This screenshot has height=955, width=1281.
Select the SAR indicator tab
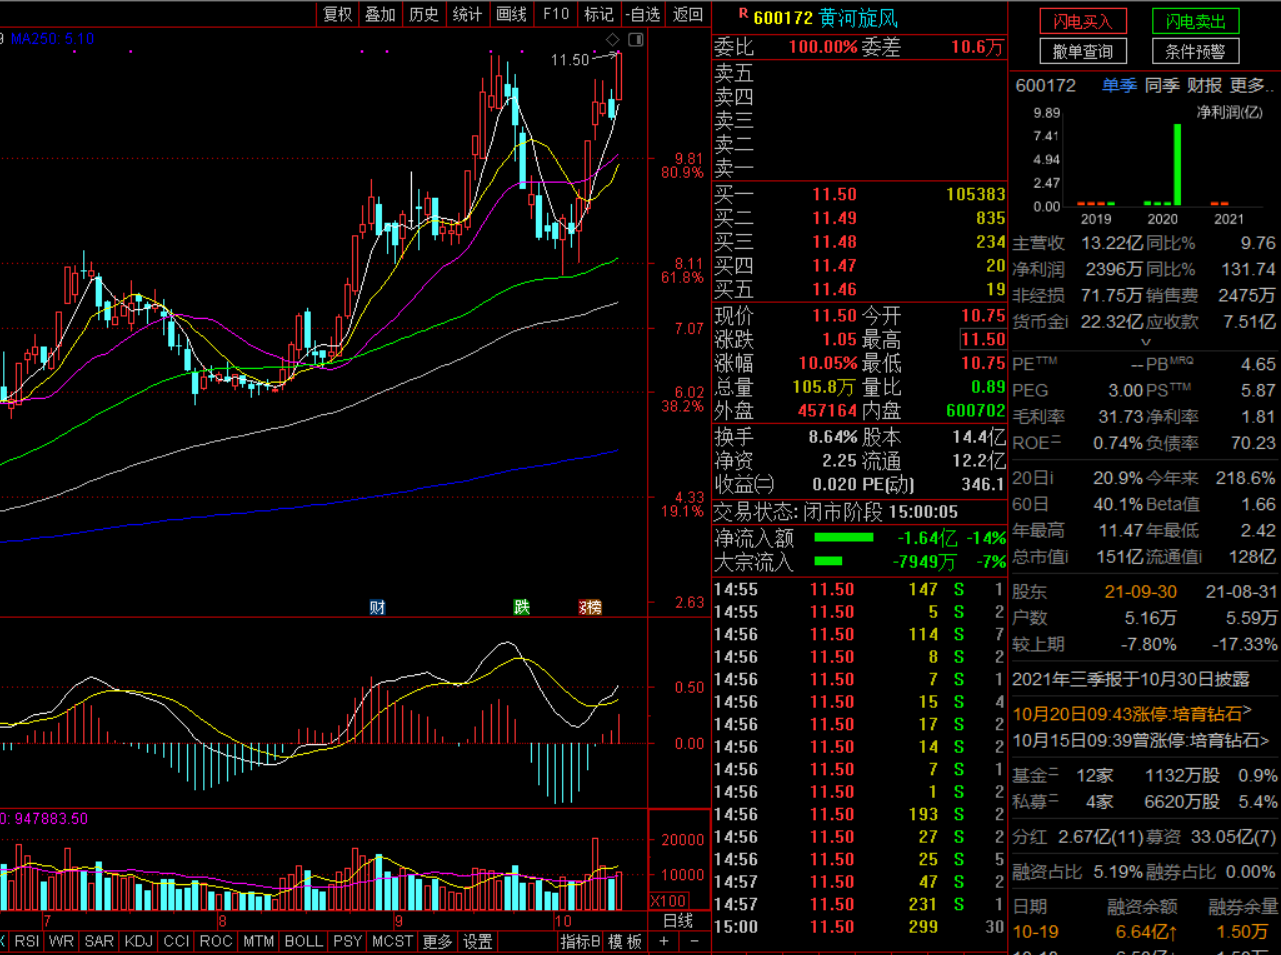[99, 942]
